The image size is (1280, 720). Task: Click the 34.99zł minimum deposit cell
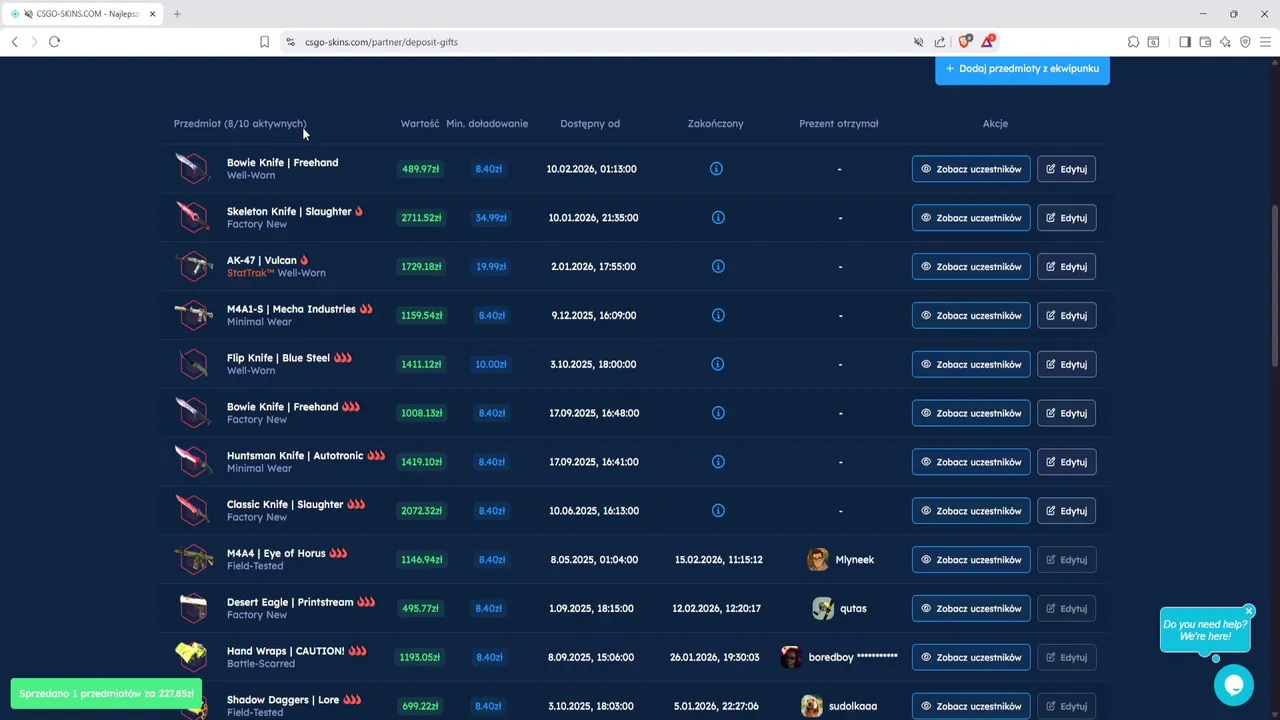tap(491, 218)
